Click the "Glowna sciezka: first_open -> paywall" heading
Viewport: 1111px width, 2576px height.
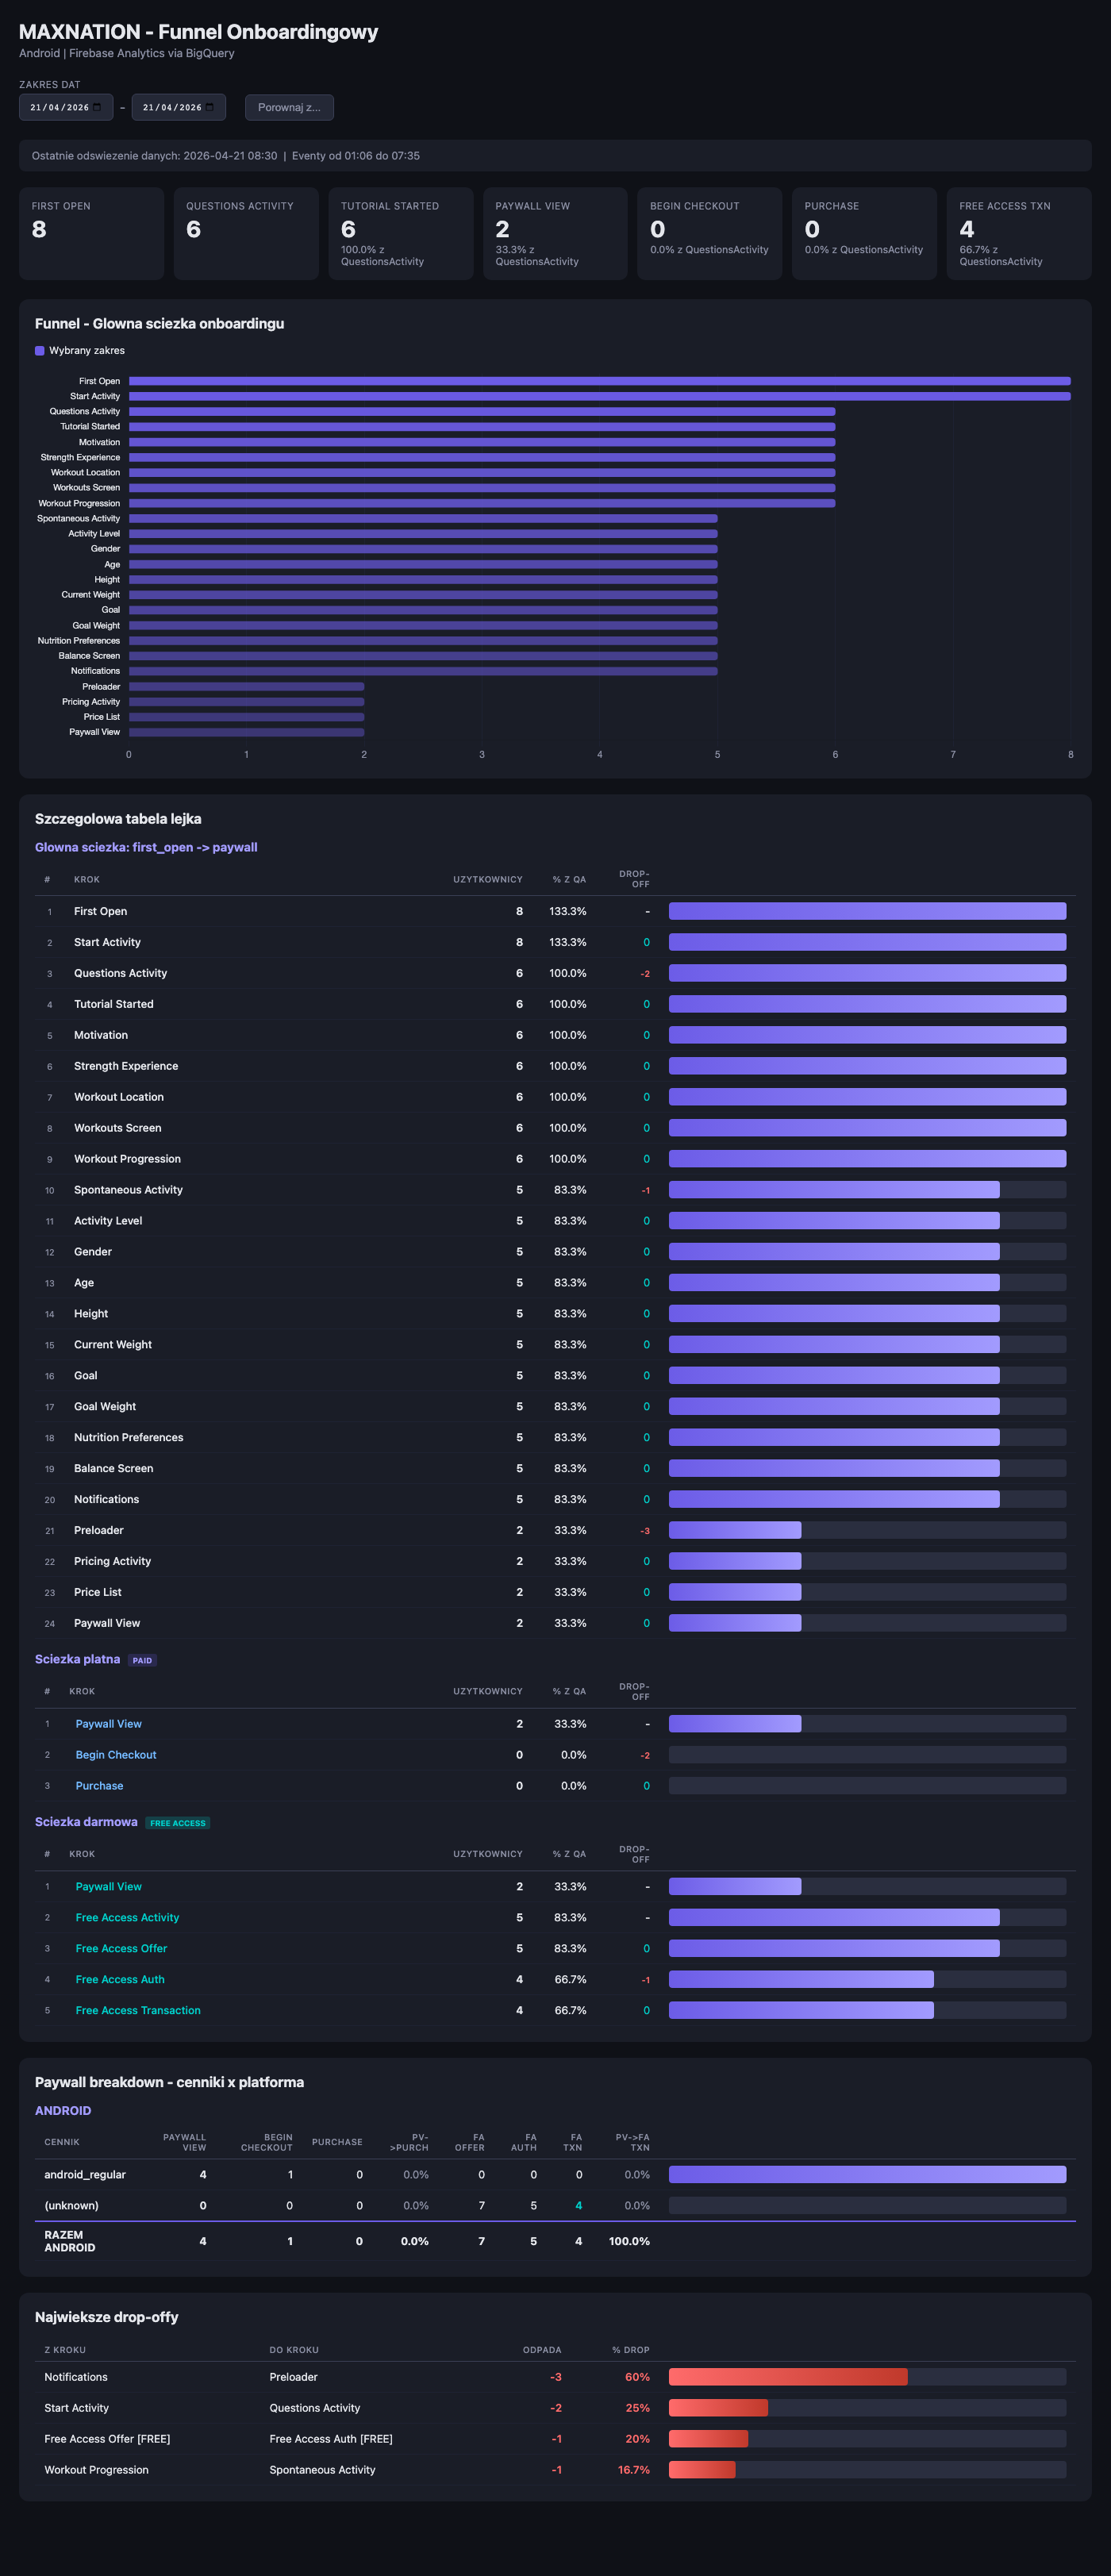click(146, 847)
